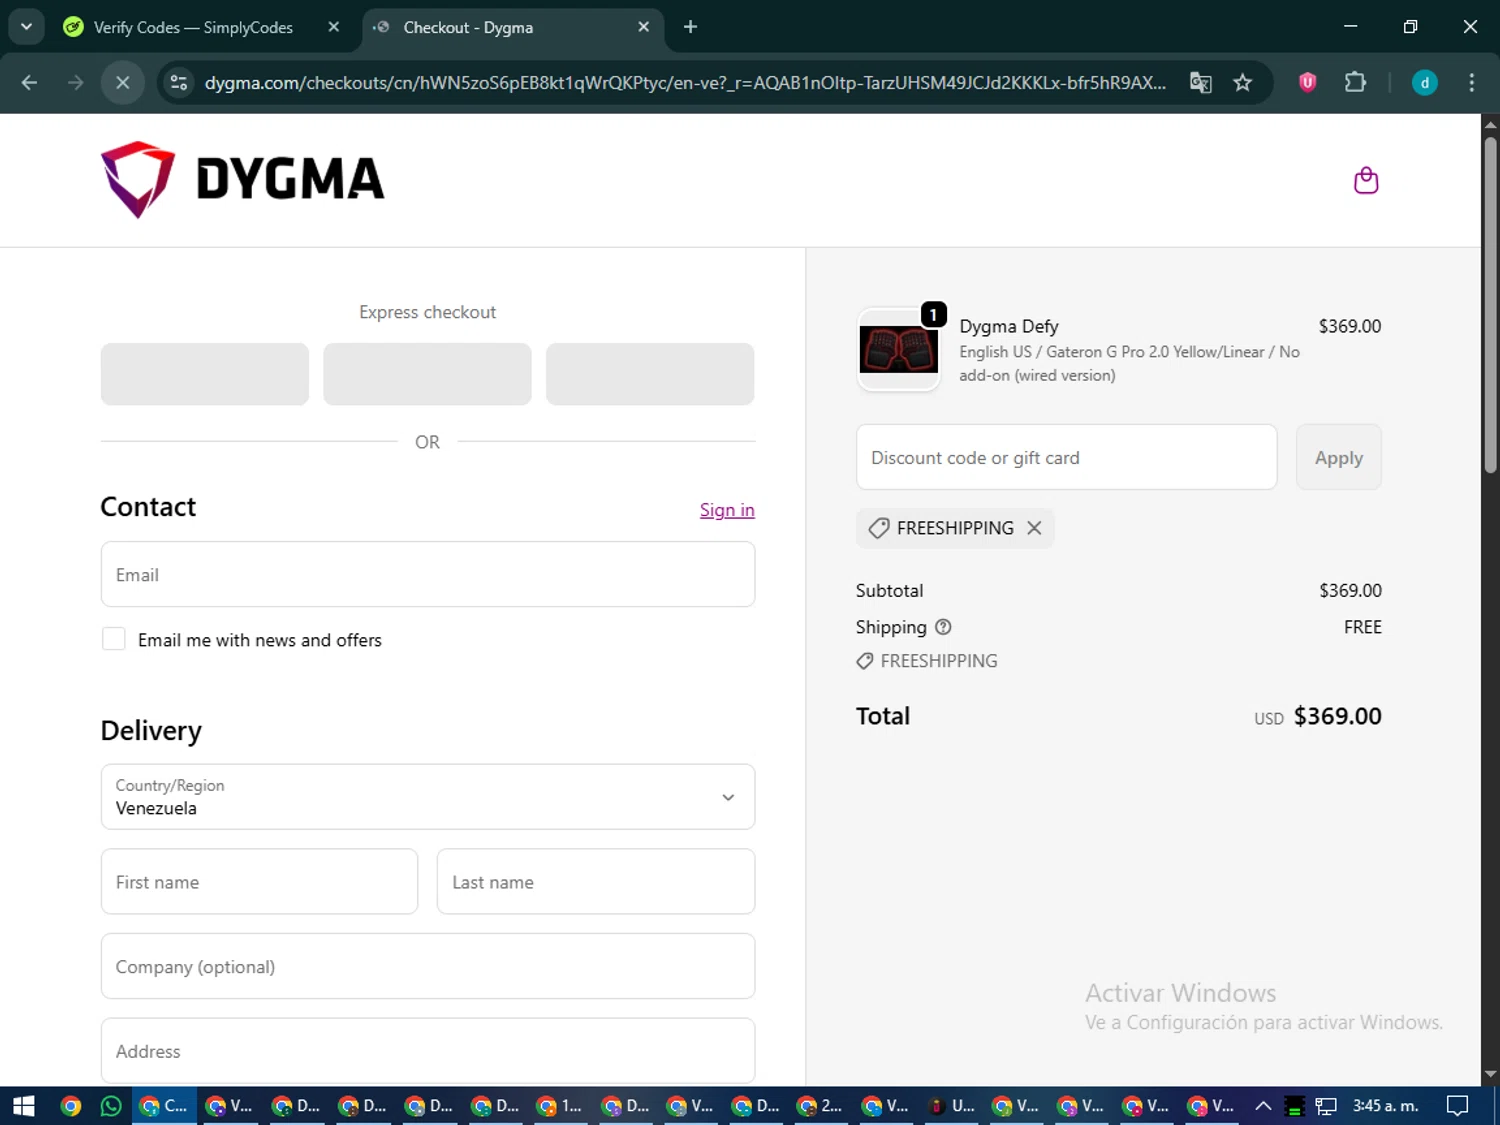Screen dimensions: 1500x1125
Task: Focus the Email input field
Action: click(428, 574)
